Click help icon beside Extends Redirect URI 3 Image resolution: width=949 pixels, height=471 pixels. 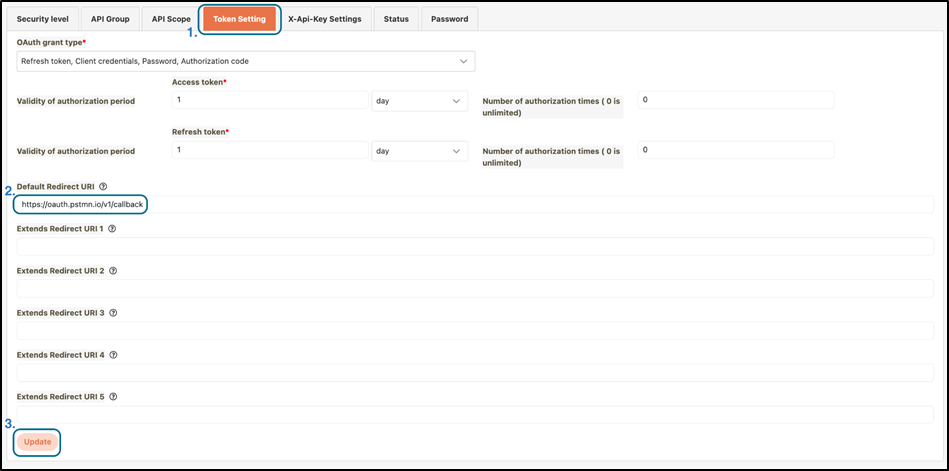pyautogui.click(x=112, y=312)
